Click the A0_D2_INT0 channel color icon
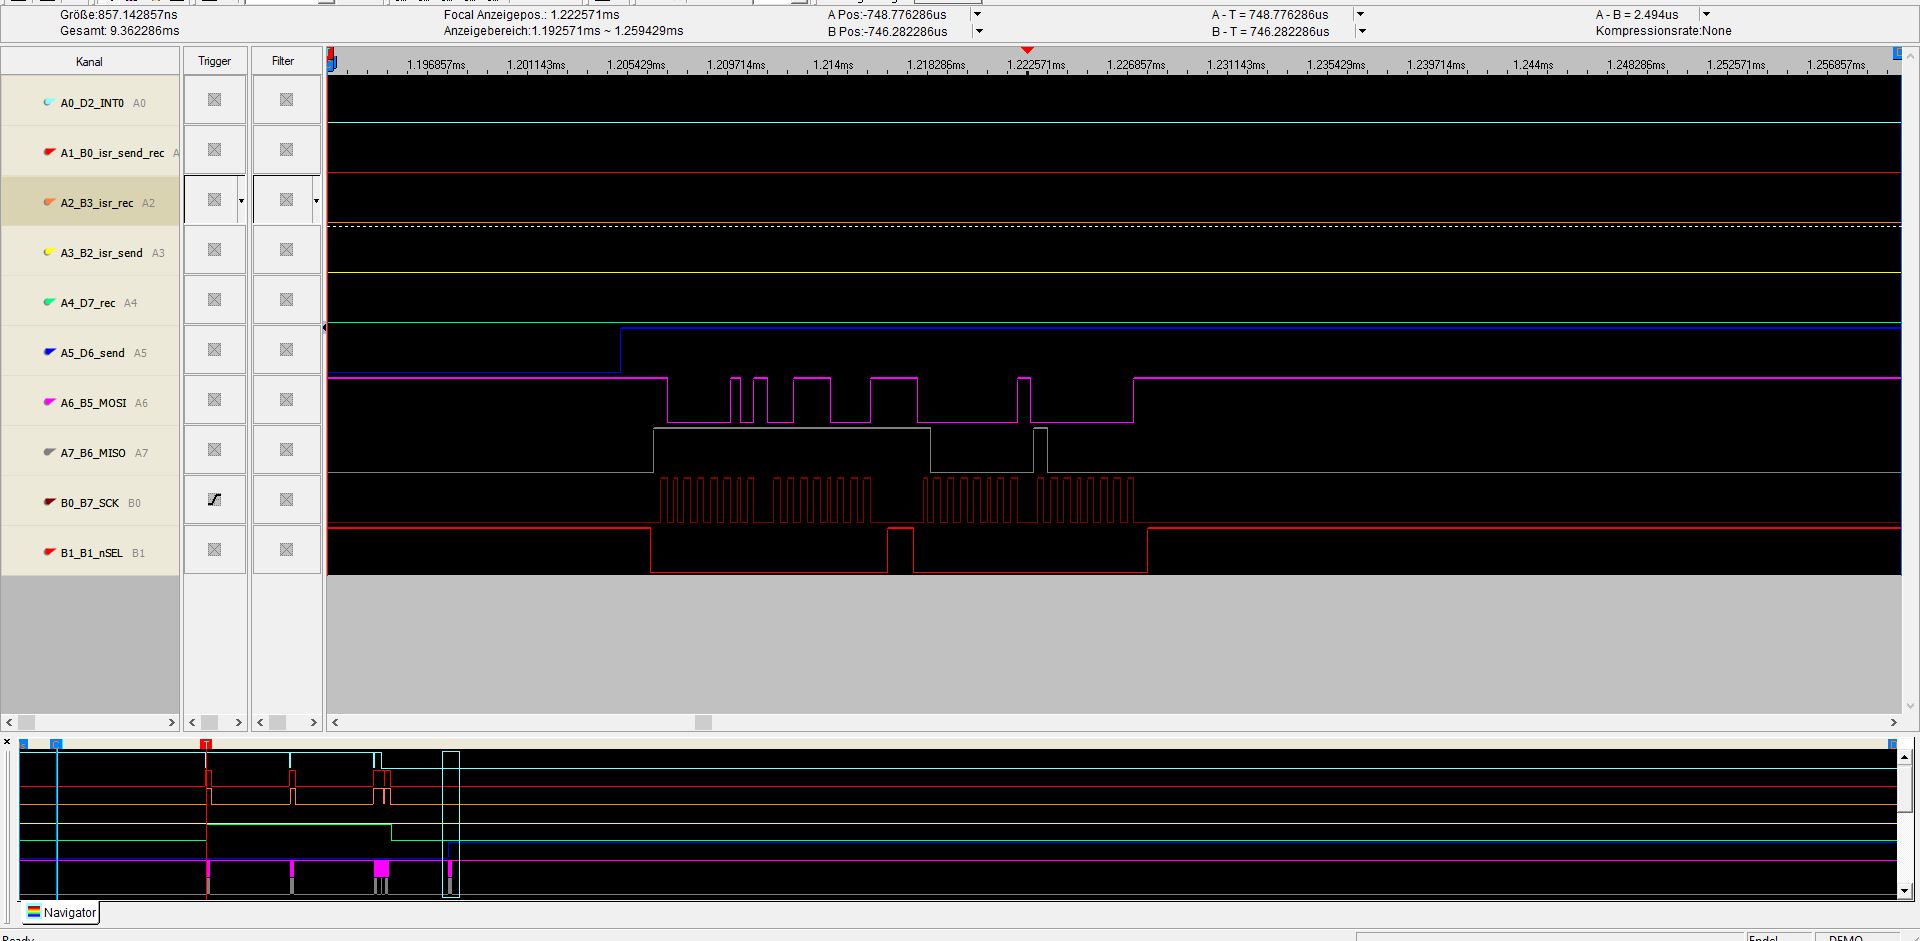The height and width of the screenshot is (941, 1920). tap(48, 102)
